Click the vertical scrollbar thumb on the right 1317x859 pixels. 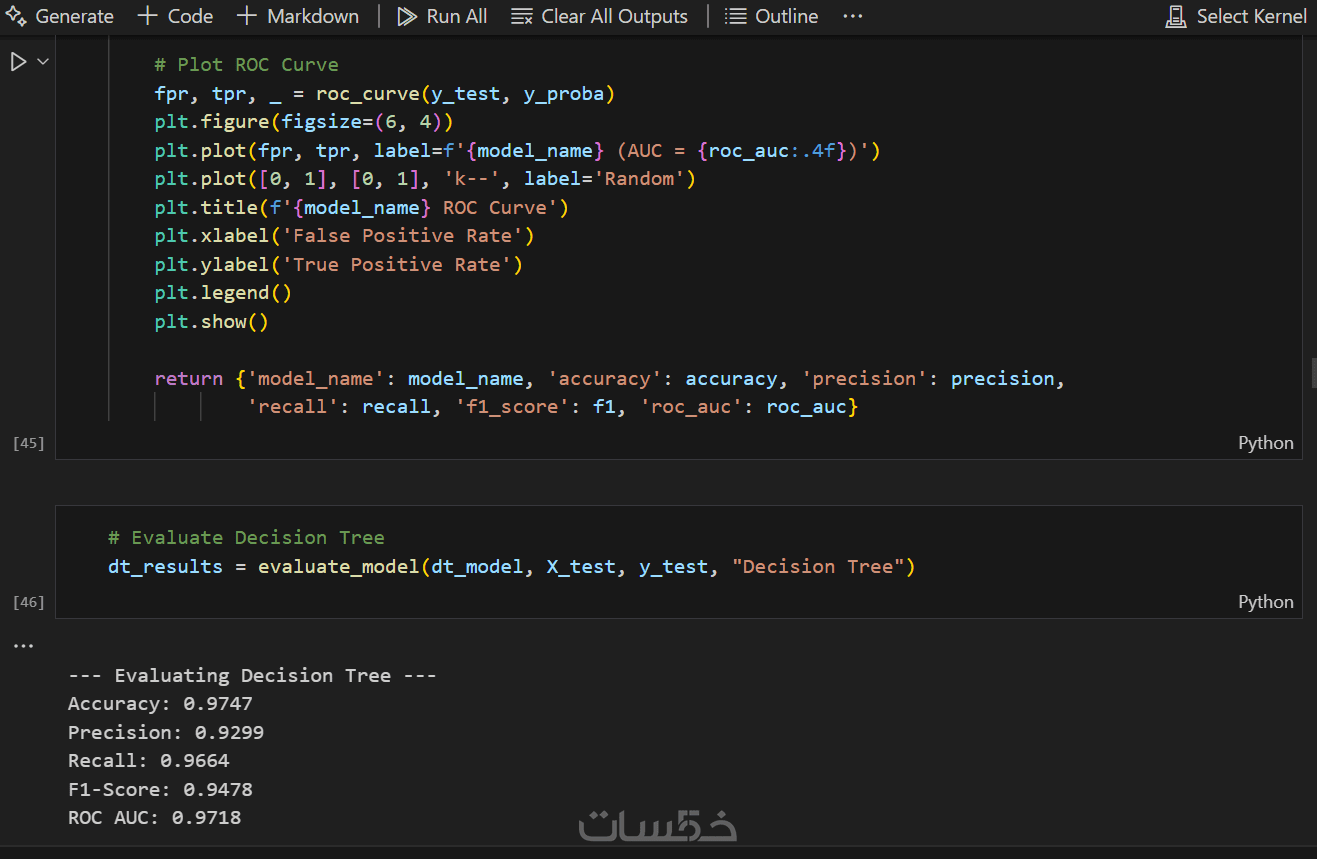tap(1313, 372)
